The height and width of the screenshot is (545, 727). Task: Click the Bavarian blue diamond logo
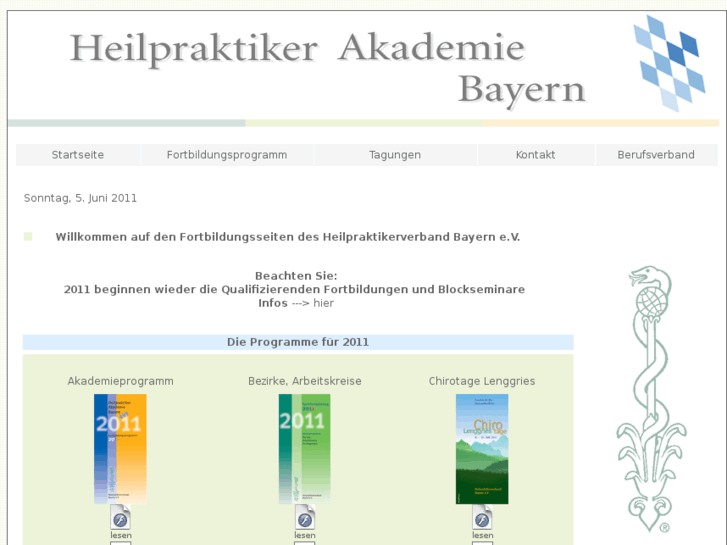670,64
